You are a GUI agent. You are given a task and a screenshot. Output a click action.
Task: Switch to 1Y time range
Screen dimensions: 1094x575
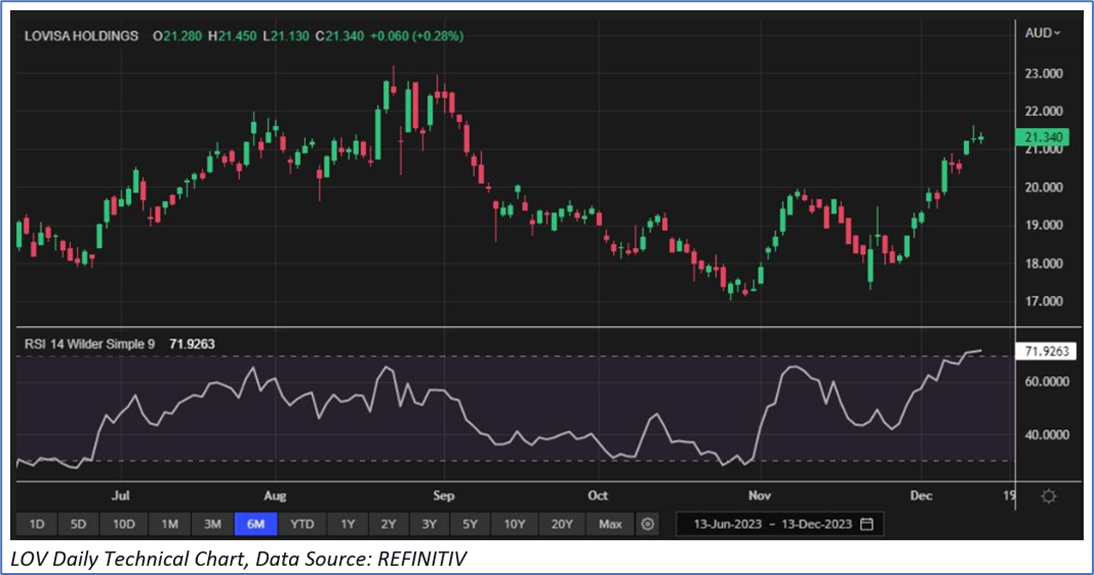[x=347, y=524]
